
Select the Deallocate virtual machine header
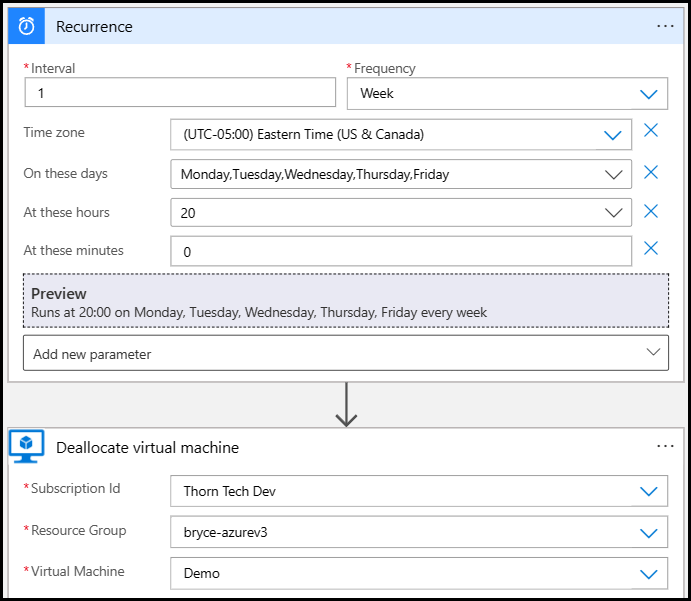tap(148, 448)
